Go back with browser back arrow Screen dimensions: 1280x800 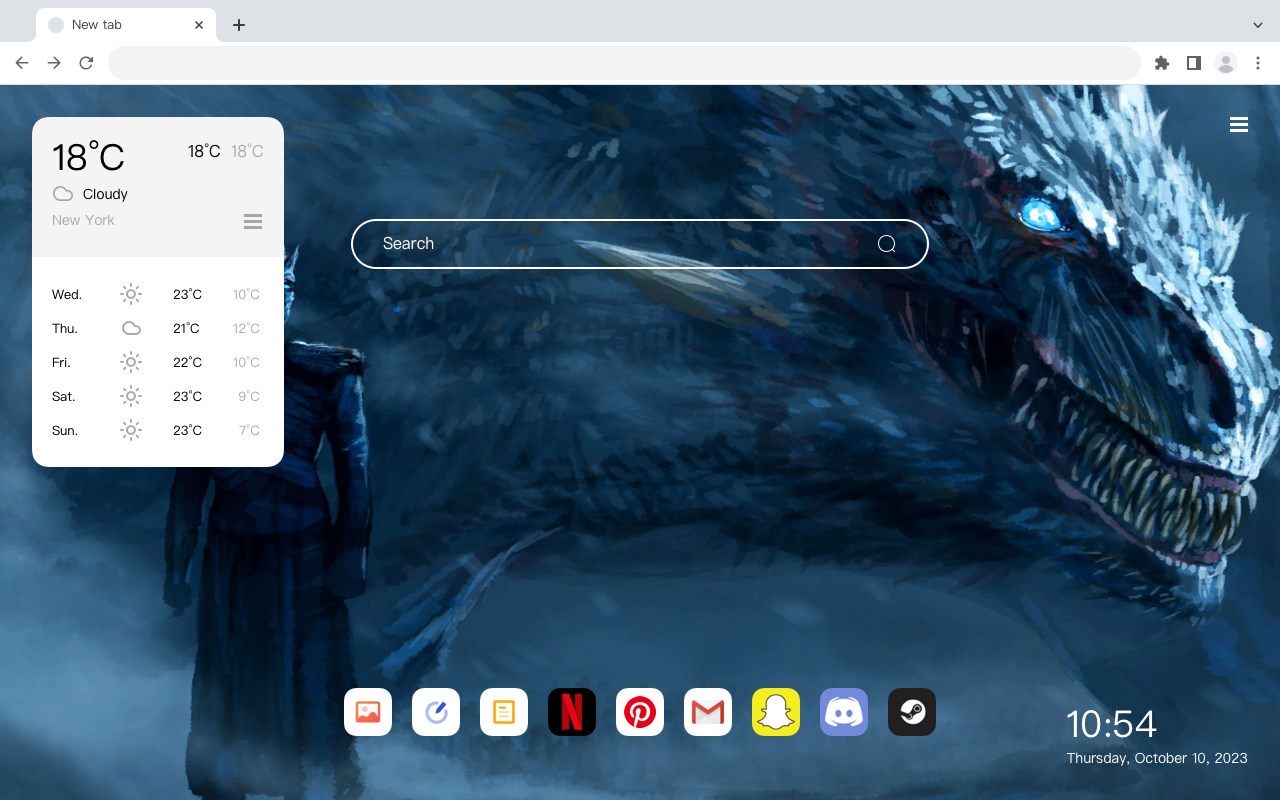[x=22, y=63]
